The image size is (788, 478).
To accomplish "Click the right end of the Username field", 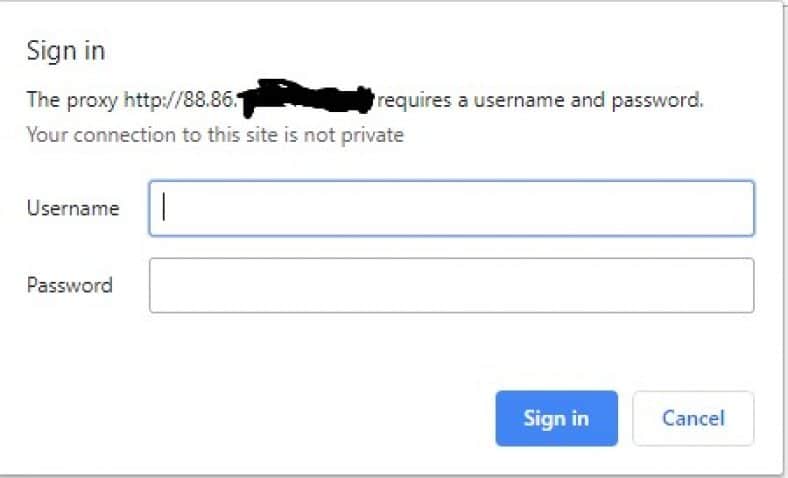I will (x=739, y=208).
